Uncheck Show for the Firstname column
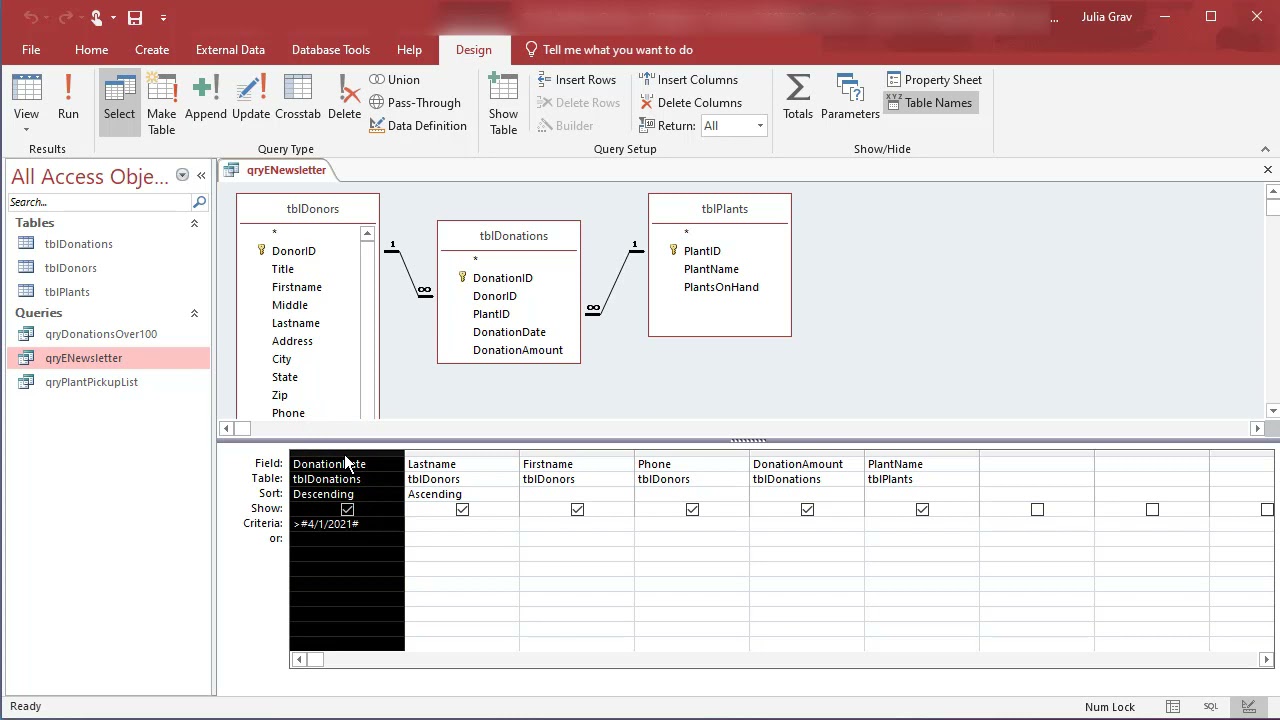This screenshot has width=1280, height=720. click(x=577, y=510)
